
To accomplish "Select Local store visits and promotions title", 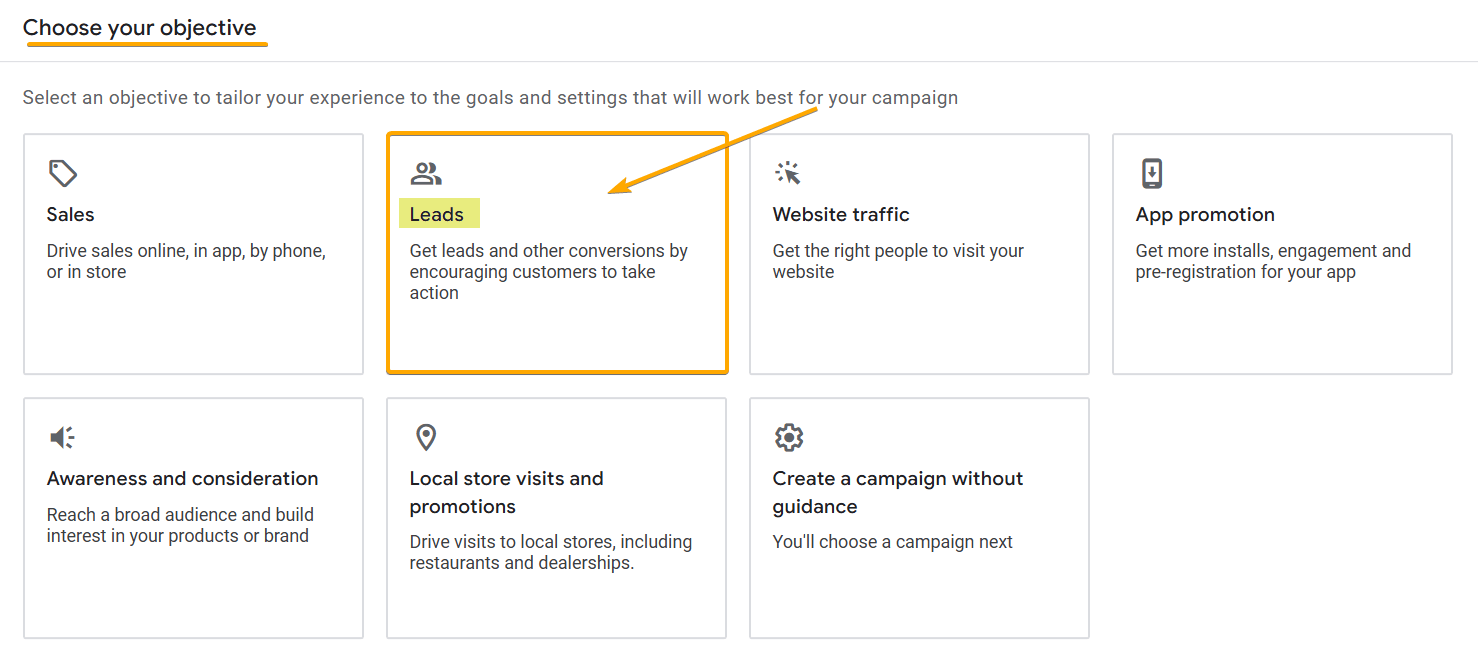I will coord(506,492).
